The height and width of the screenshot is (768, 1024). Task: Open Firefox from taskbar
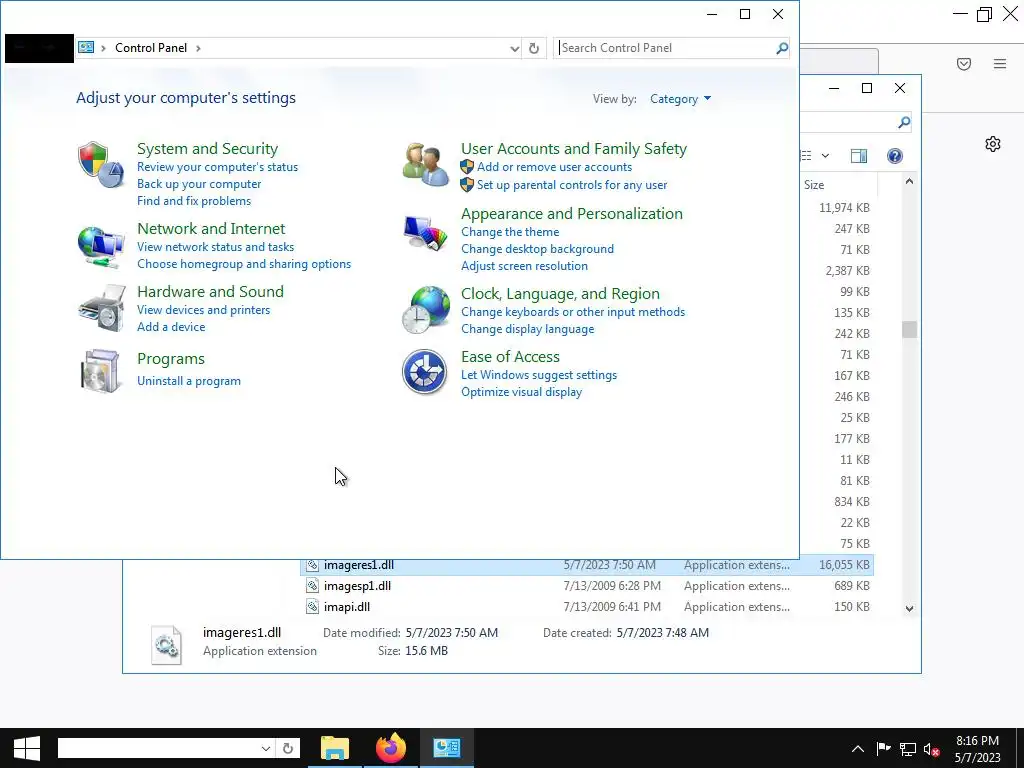point(391,748)
